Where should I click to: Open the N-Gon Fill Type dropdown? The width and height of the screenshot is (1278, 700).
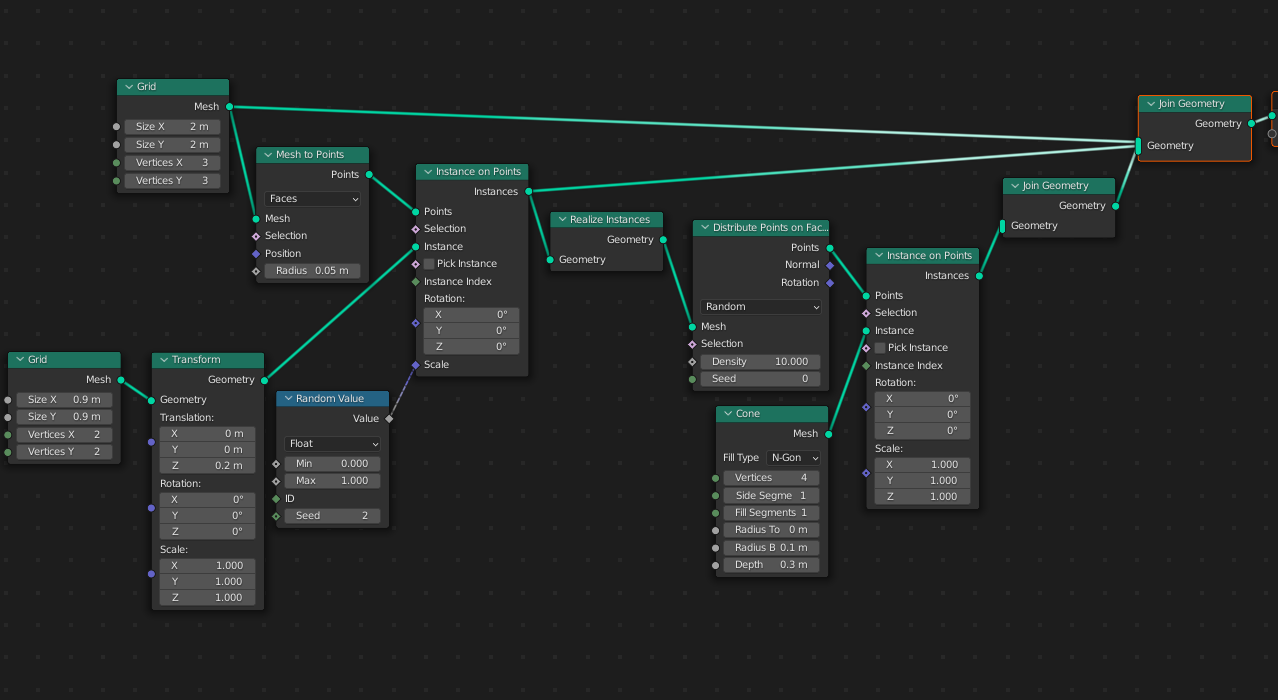pos(794,458)
